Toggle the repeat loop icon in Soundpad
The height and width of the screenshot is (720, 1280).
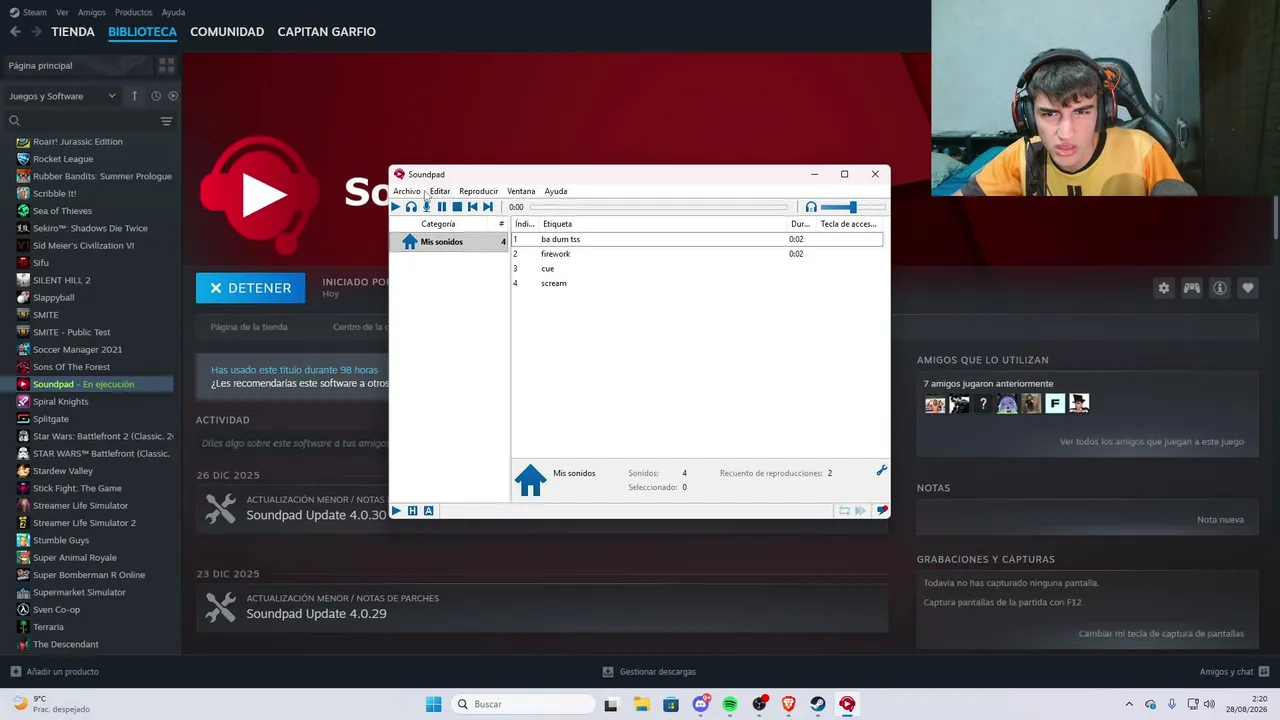tap(844, 511)
